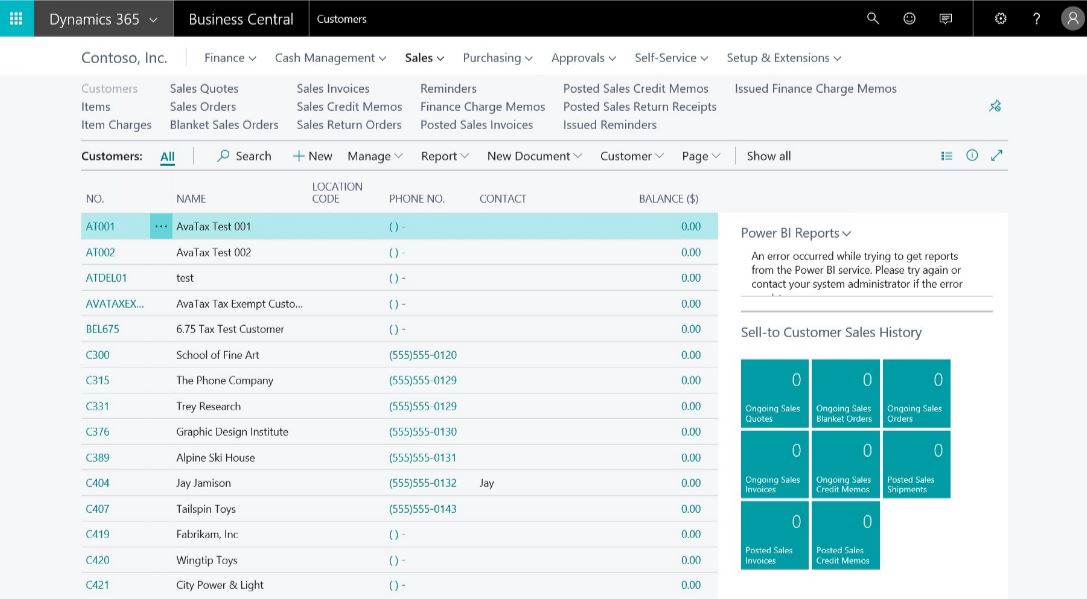Select the All customers view
The width and height of the screenshot is (1087, 599).
167,157
